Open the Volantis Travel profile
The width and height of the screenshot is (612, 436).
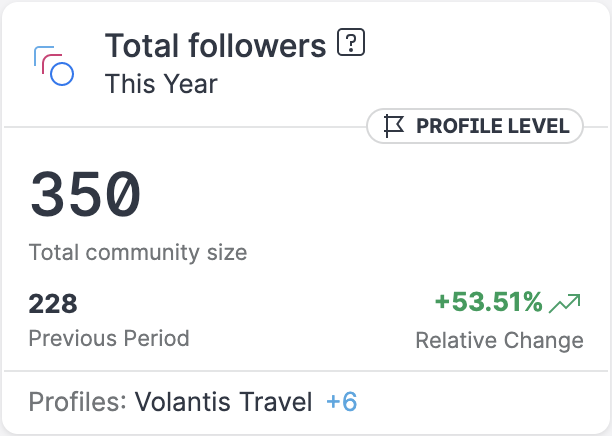[x=223, y=402]
